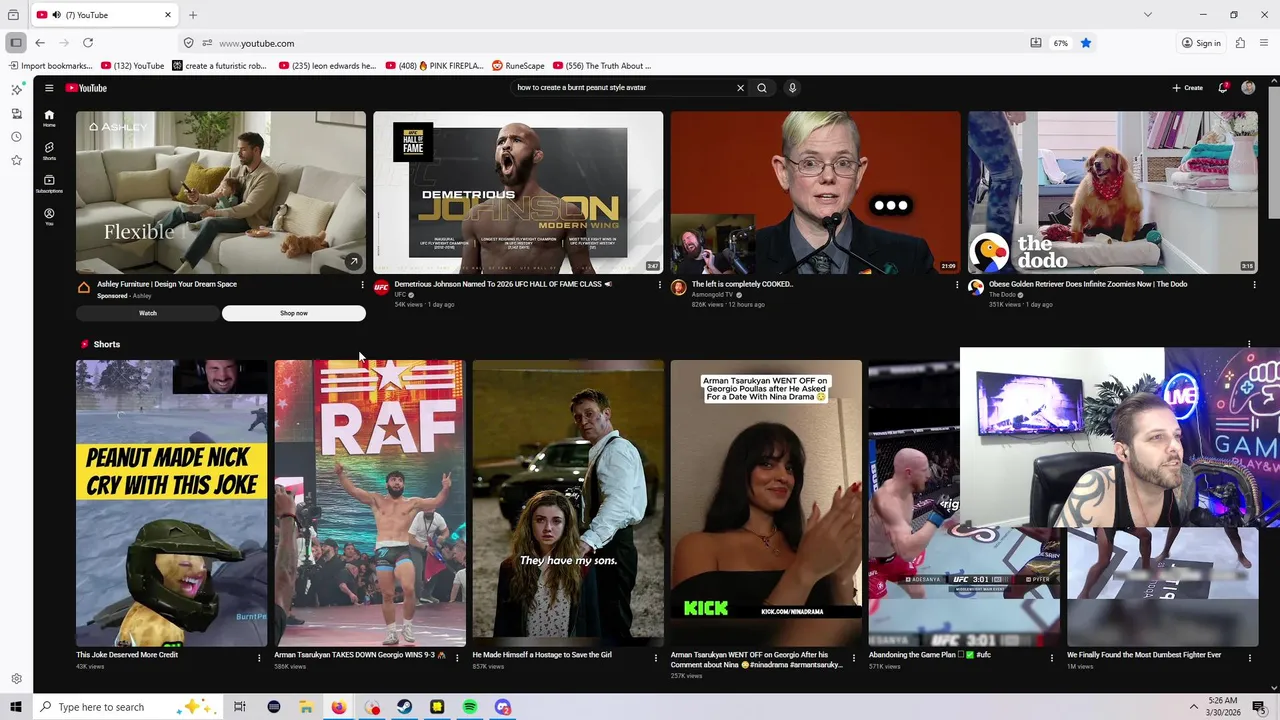The width and height of the screenshot is (1280, 720).
Task: Open YouTube notifications bell
Action: click(1222, 88)
